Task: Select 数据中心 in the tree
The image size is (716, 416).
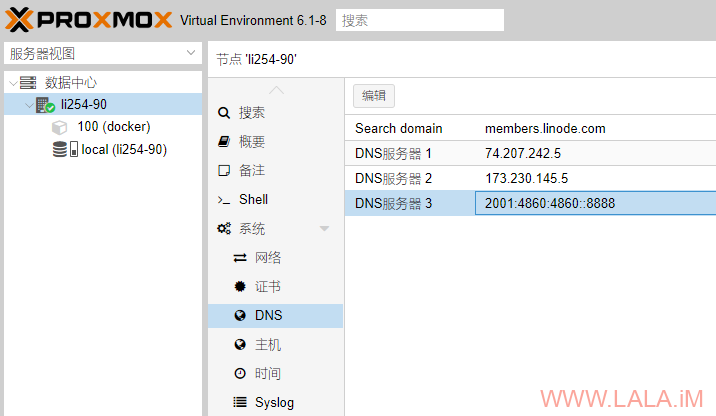Action: tap(71, 83)
